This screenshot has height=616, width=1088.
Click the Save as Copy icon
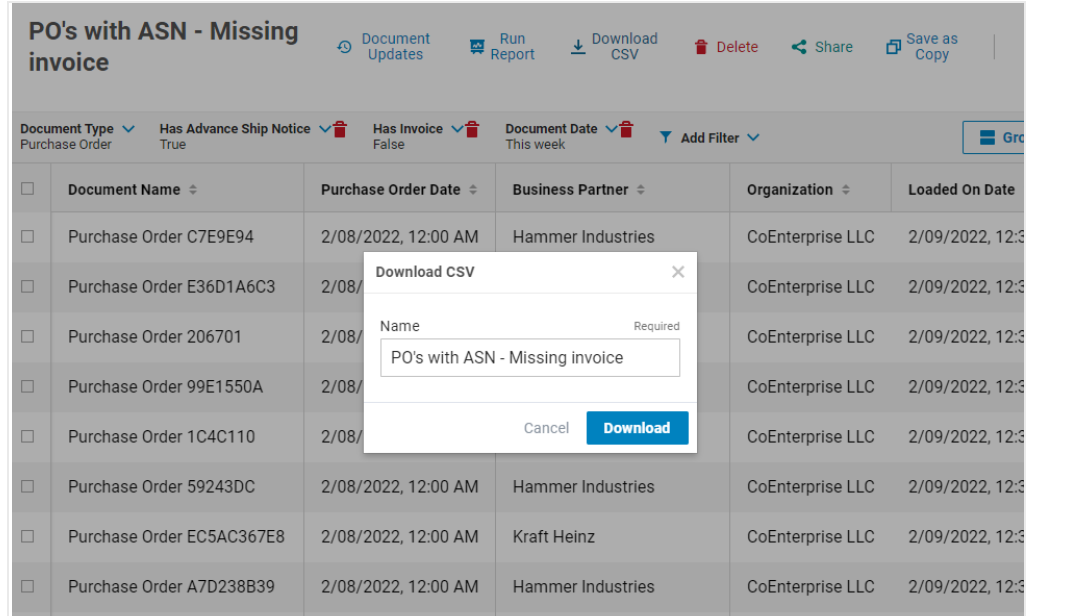893,47
